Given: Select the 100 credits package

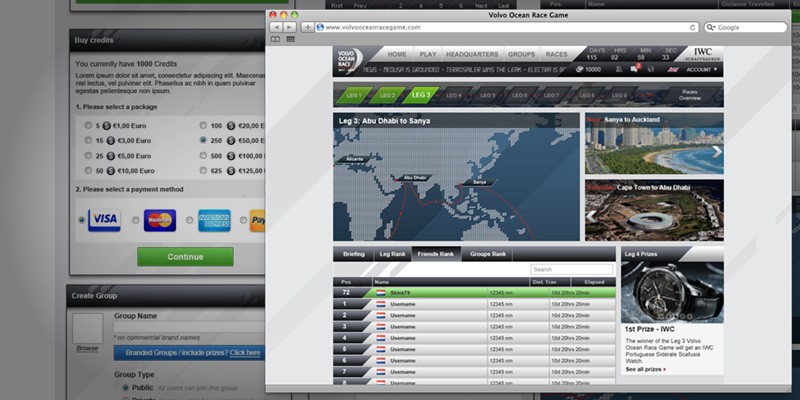Looking at the screenshot, I should coord(203,125).
